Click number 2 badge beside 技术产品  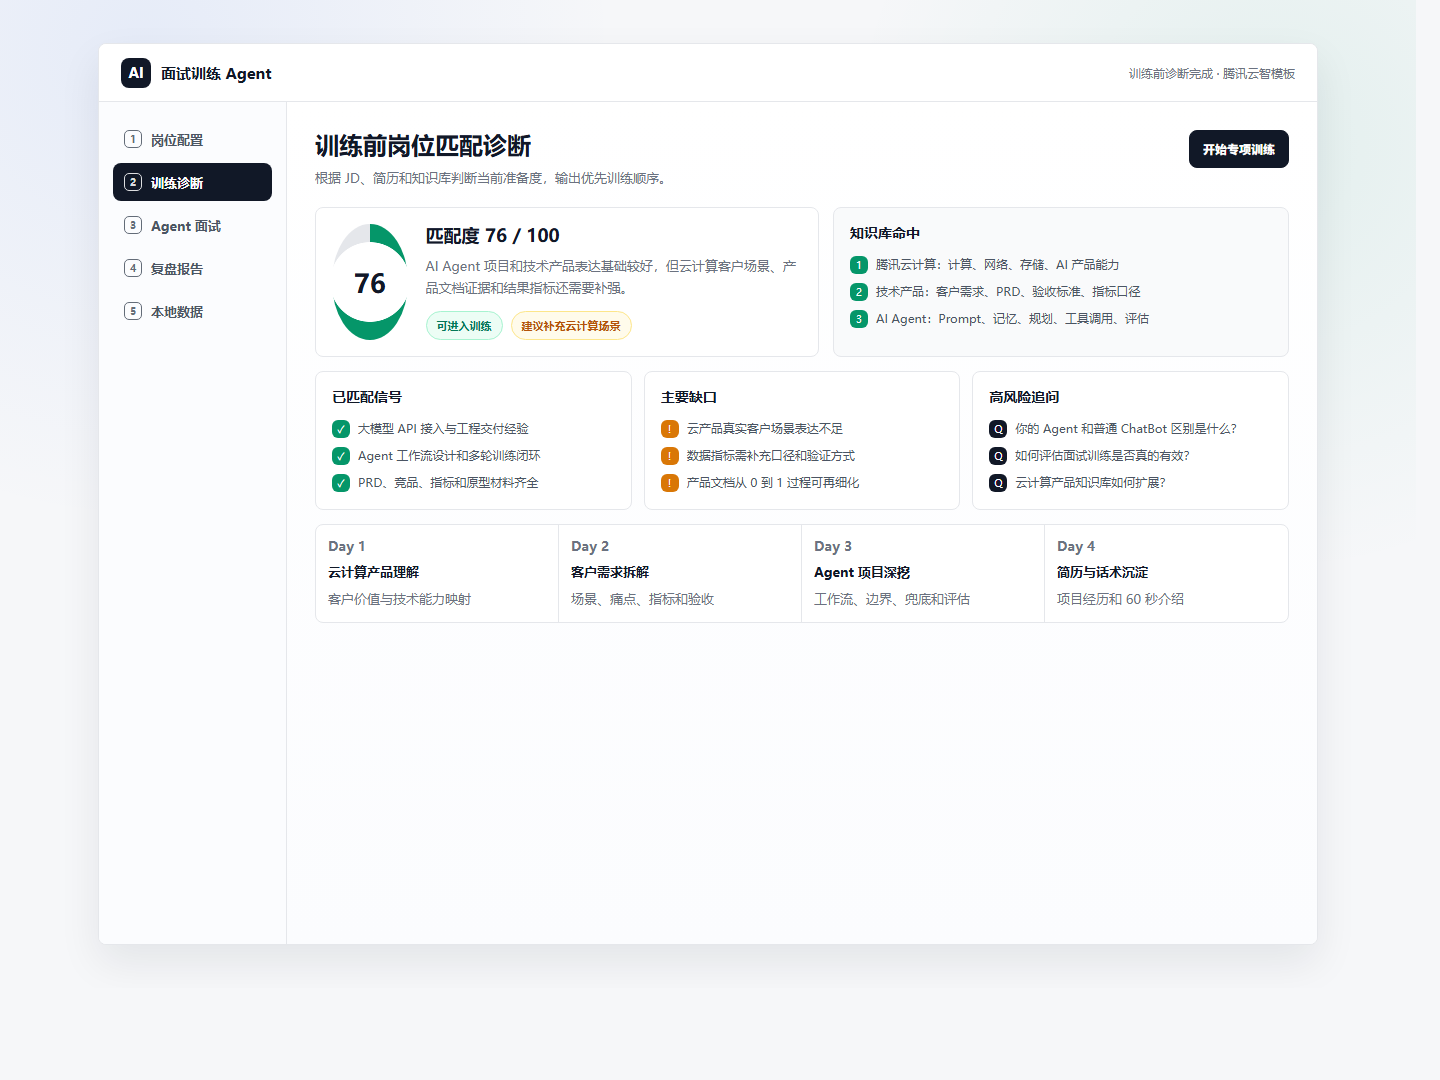pos(858,292)
